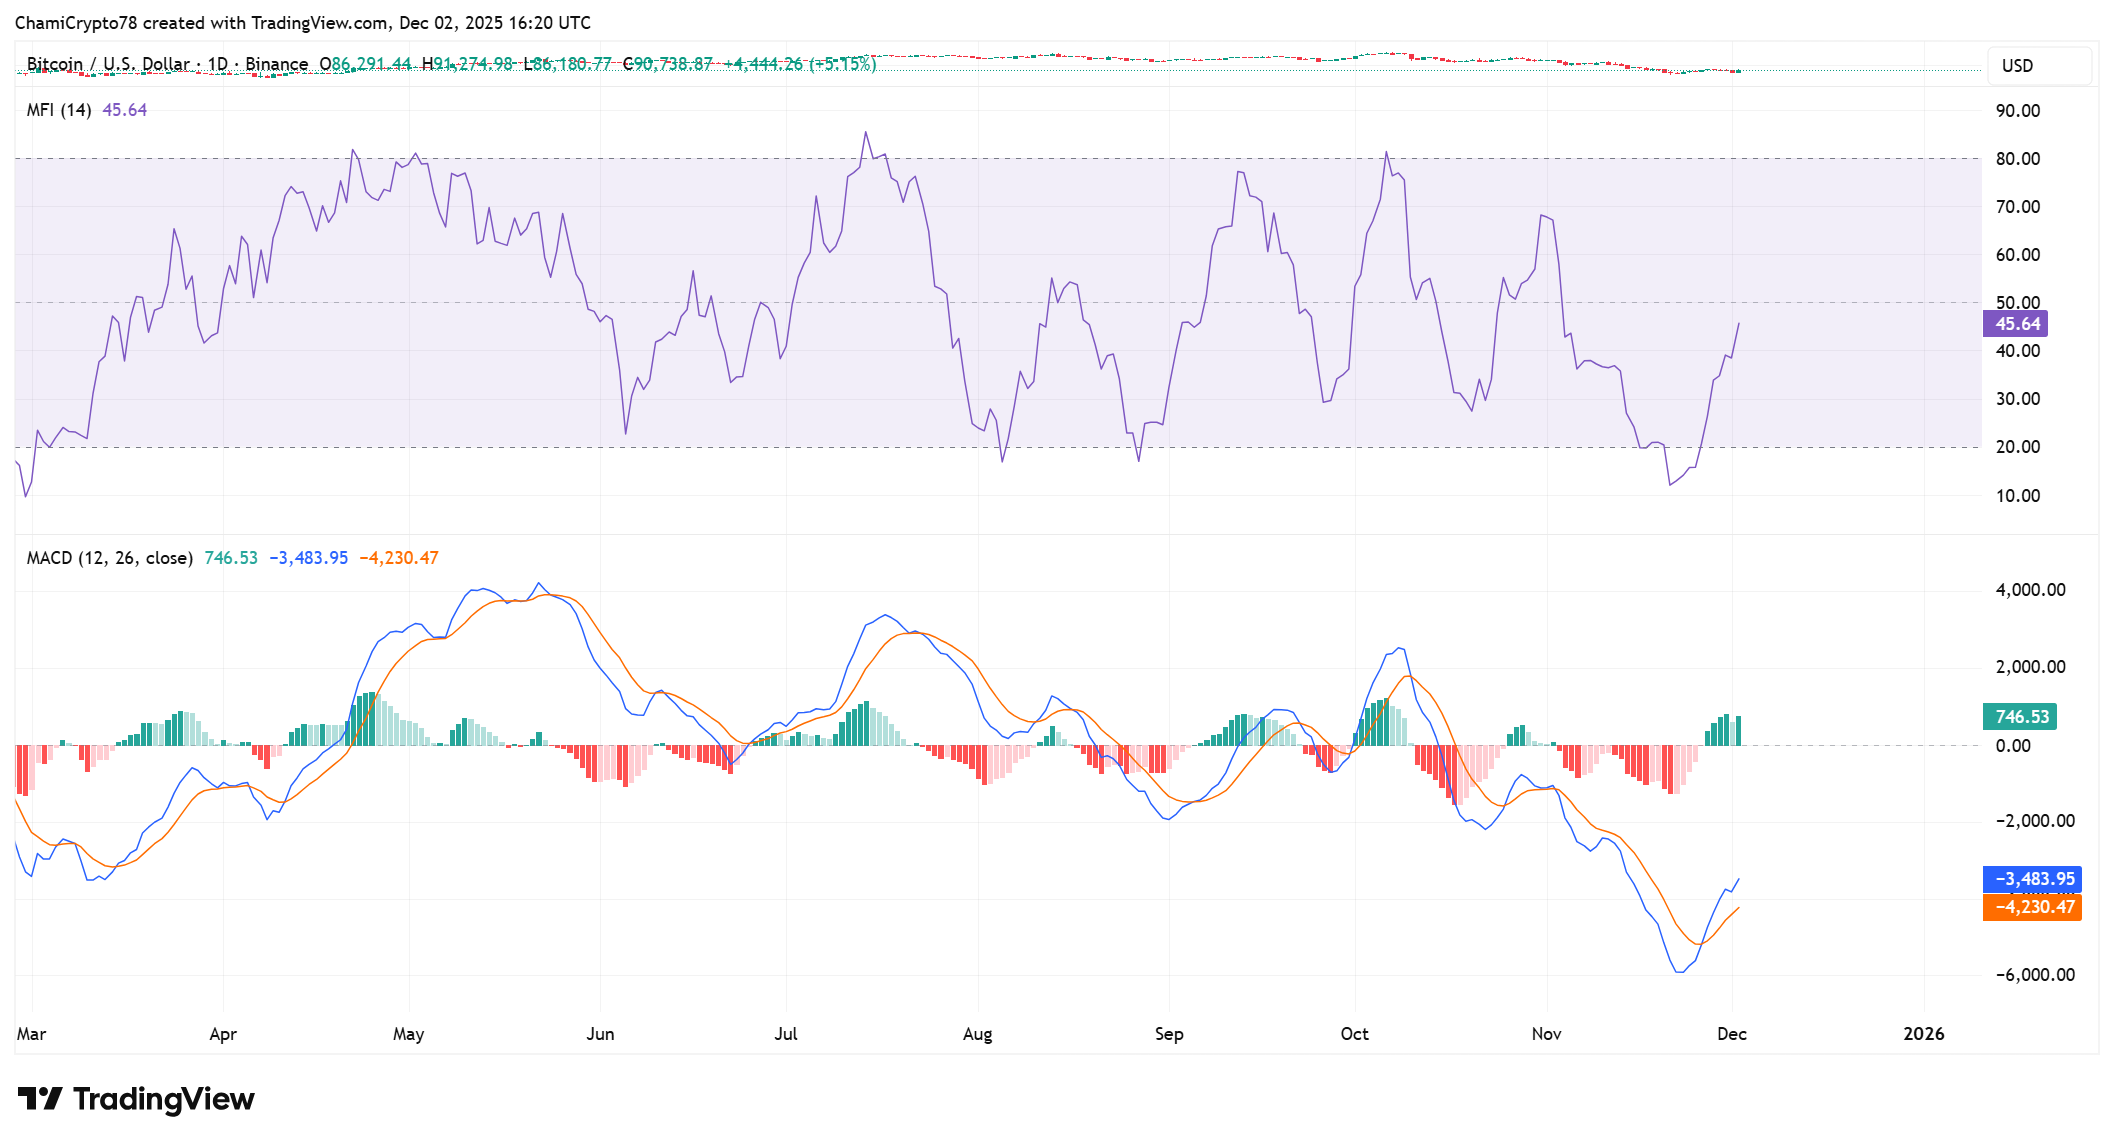Image resolution: width=2114 pixels, height=1144 pixels.
Task: Click the -6,000.00 level on MACD scale
Action: pos(2034,975)
